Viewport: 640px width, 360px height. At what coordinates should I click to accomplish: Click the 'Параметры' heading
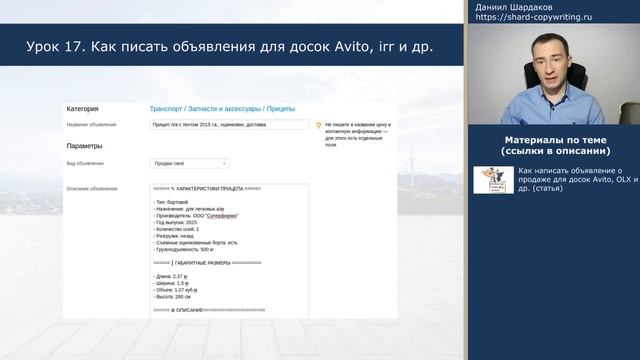pyautogui.click(x=84, y=146)
